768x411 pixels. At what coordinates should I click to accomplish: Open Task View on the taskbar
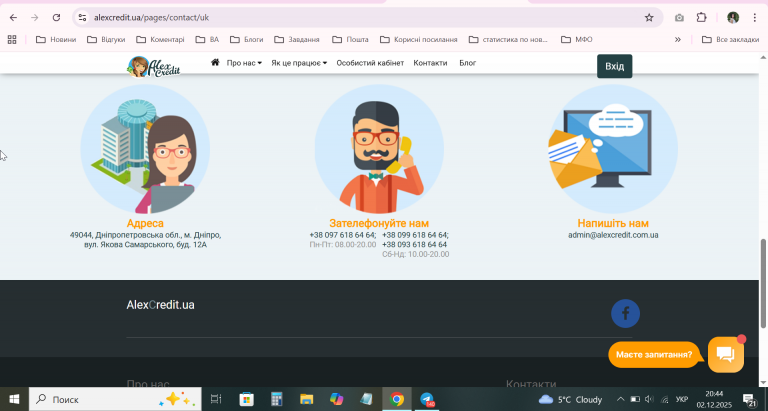click(216, 399)
